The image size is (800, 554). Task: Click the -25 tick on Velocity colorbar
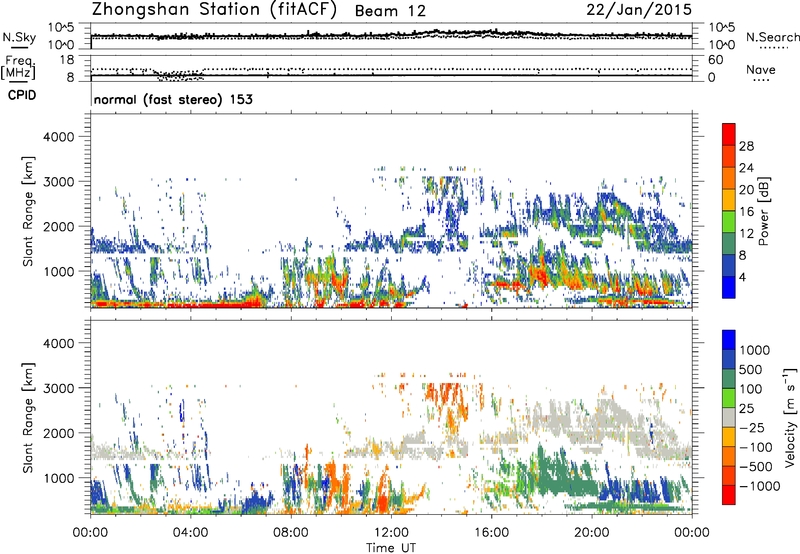[x=752, y=427]
